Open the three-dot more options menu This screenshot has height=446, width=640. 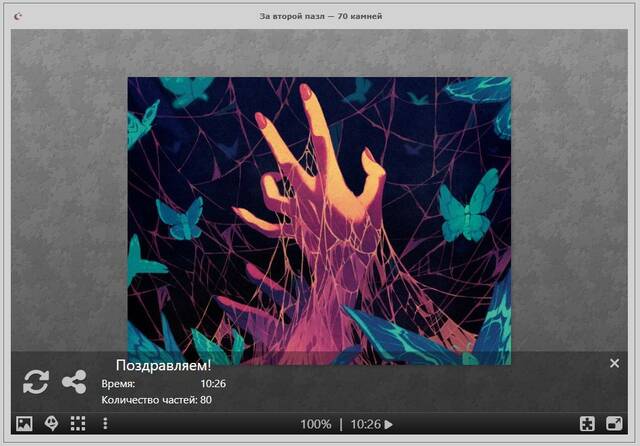coord(105,424)
